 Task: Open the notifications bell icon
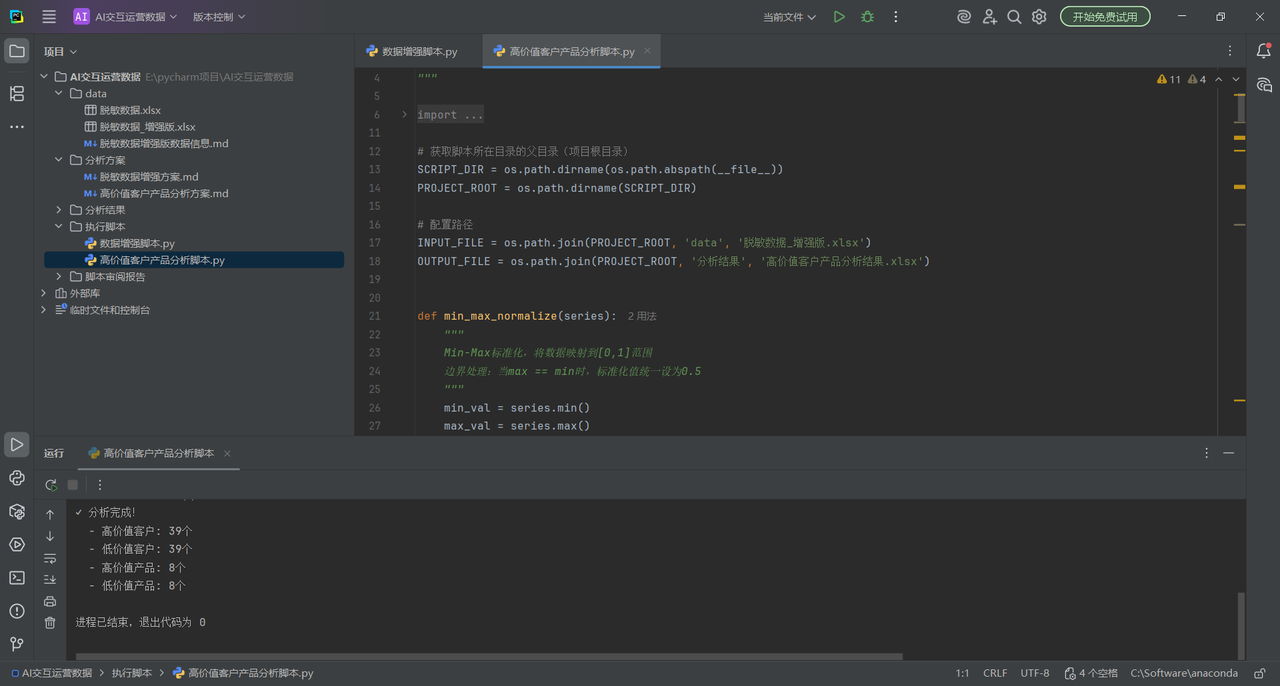(1264, 51)
